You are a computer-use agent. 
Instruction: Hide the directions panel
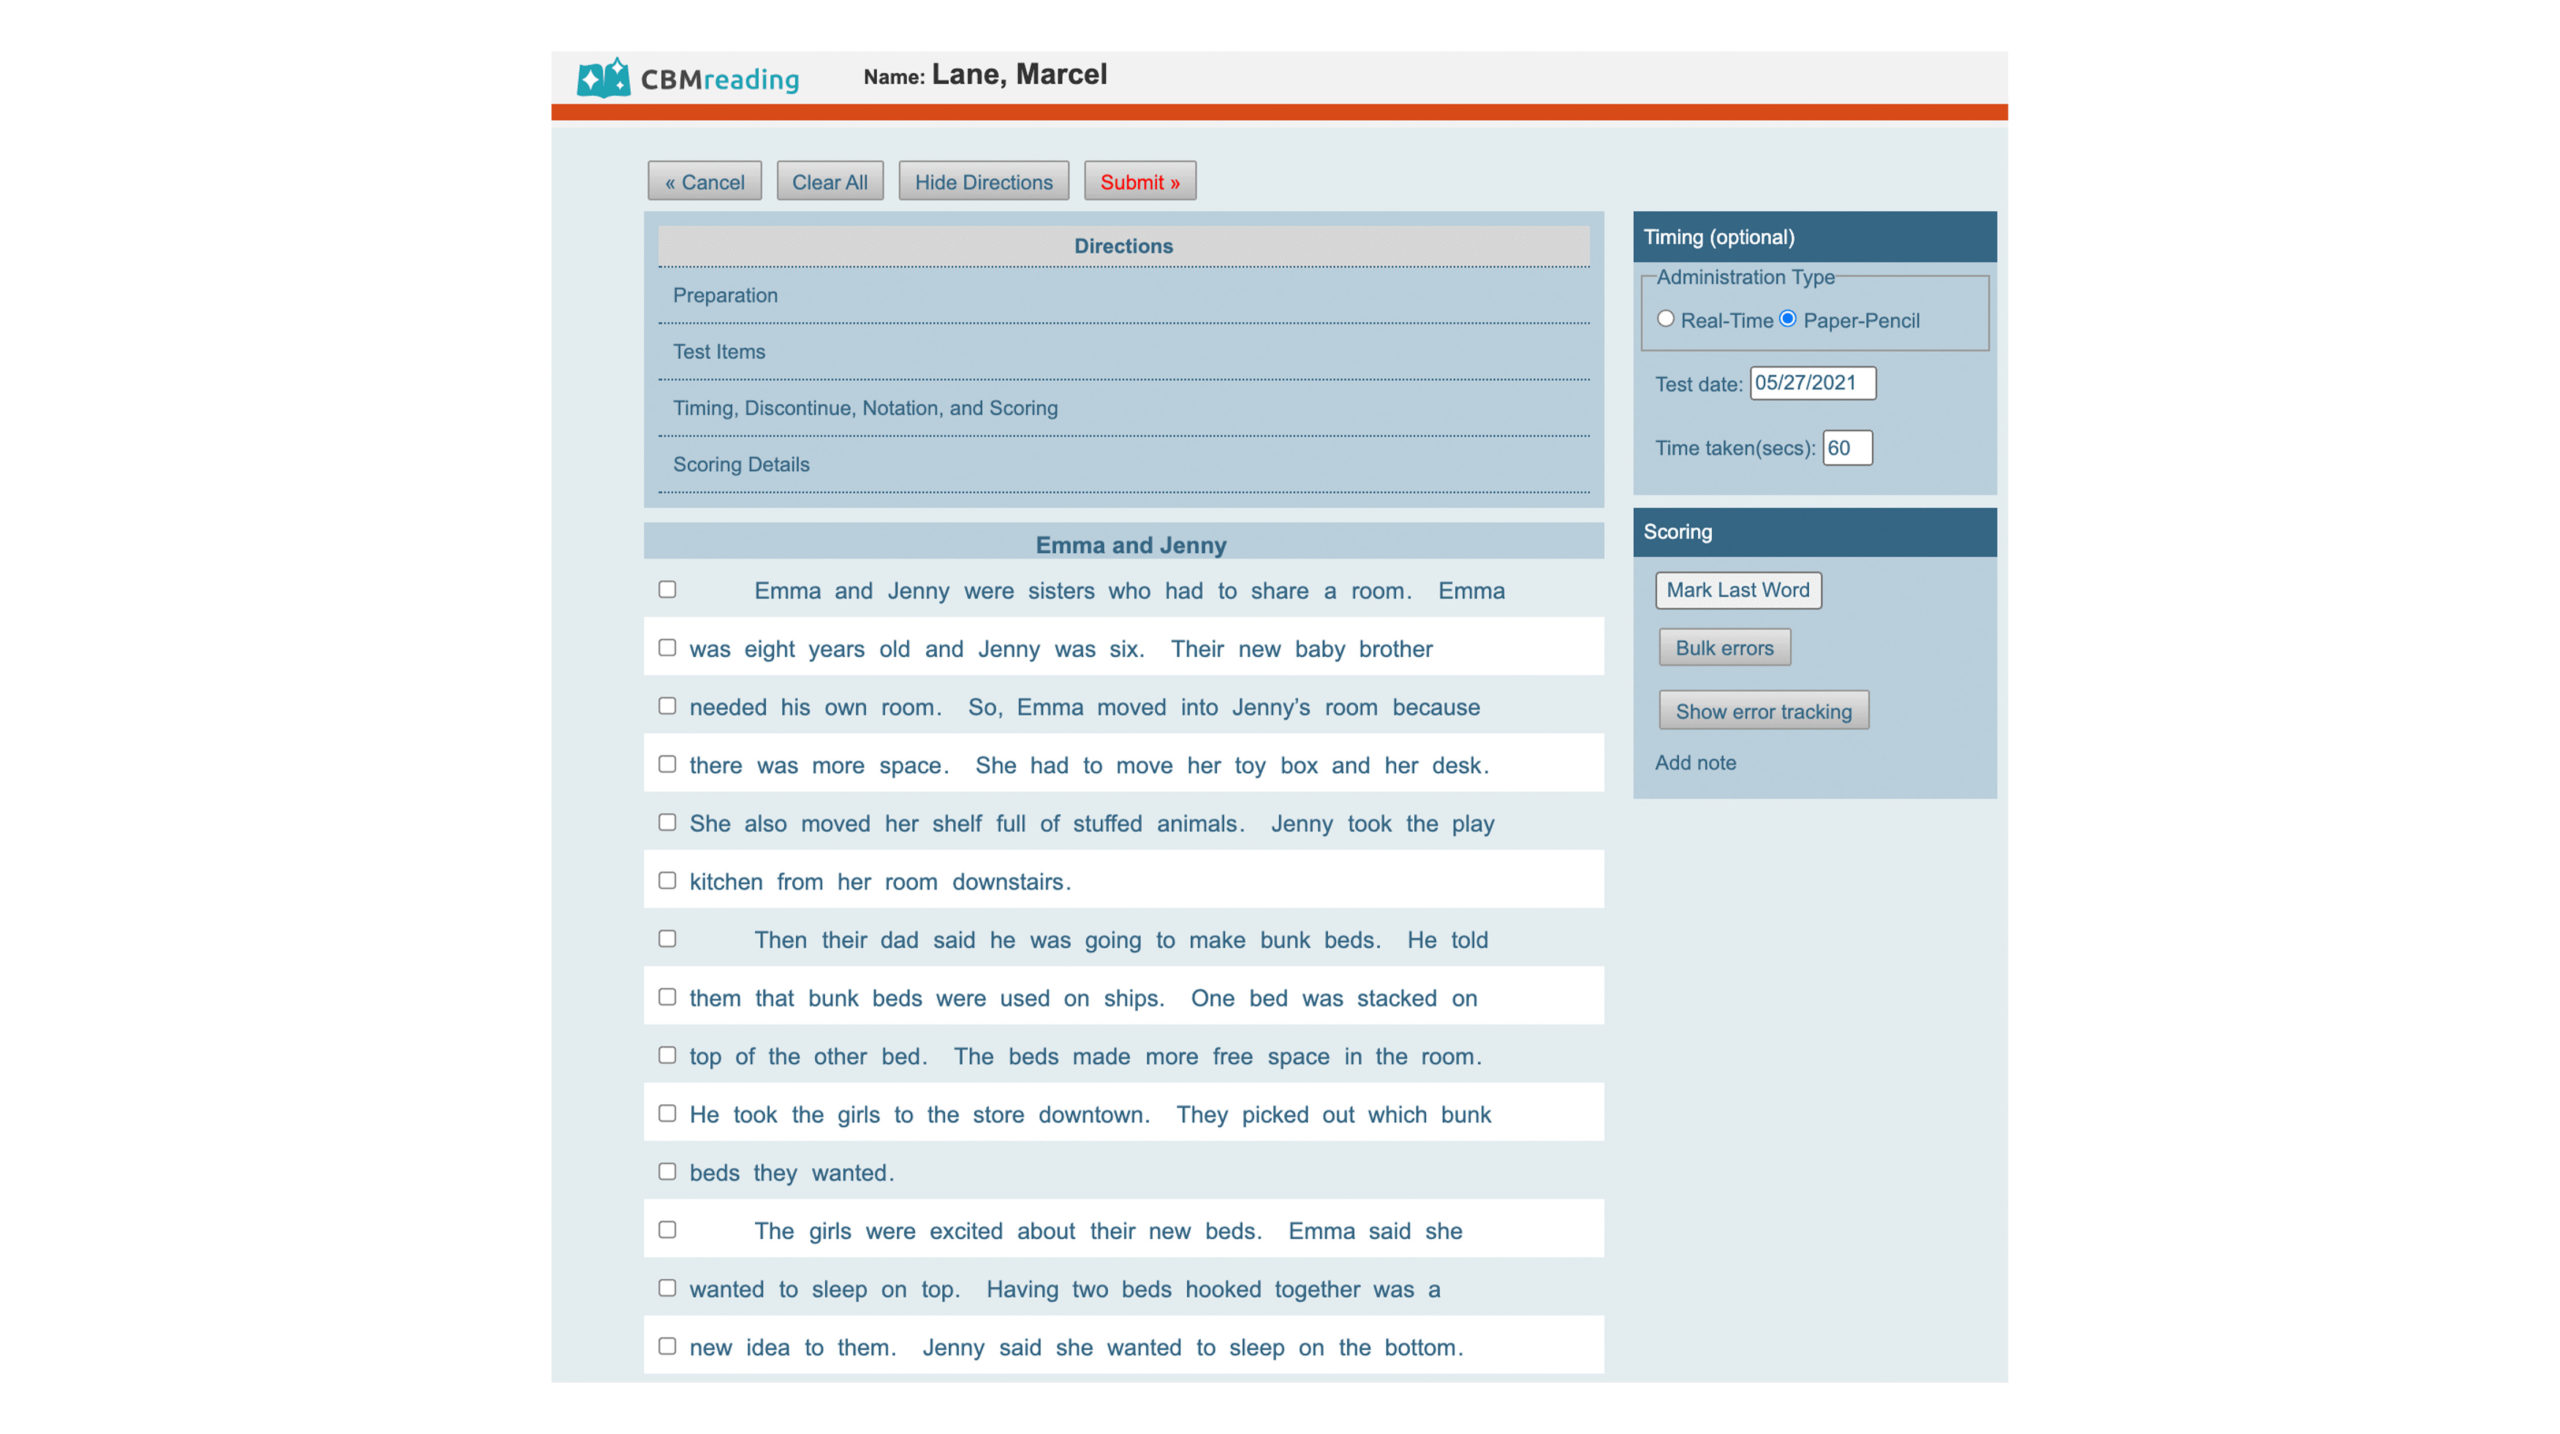click(x=983, y=181)
